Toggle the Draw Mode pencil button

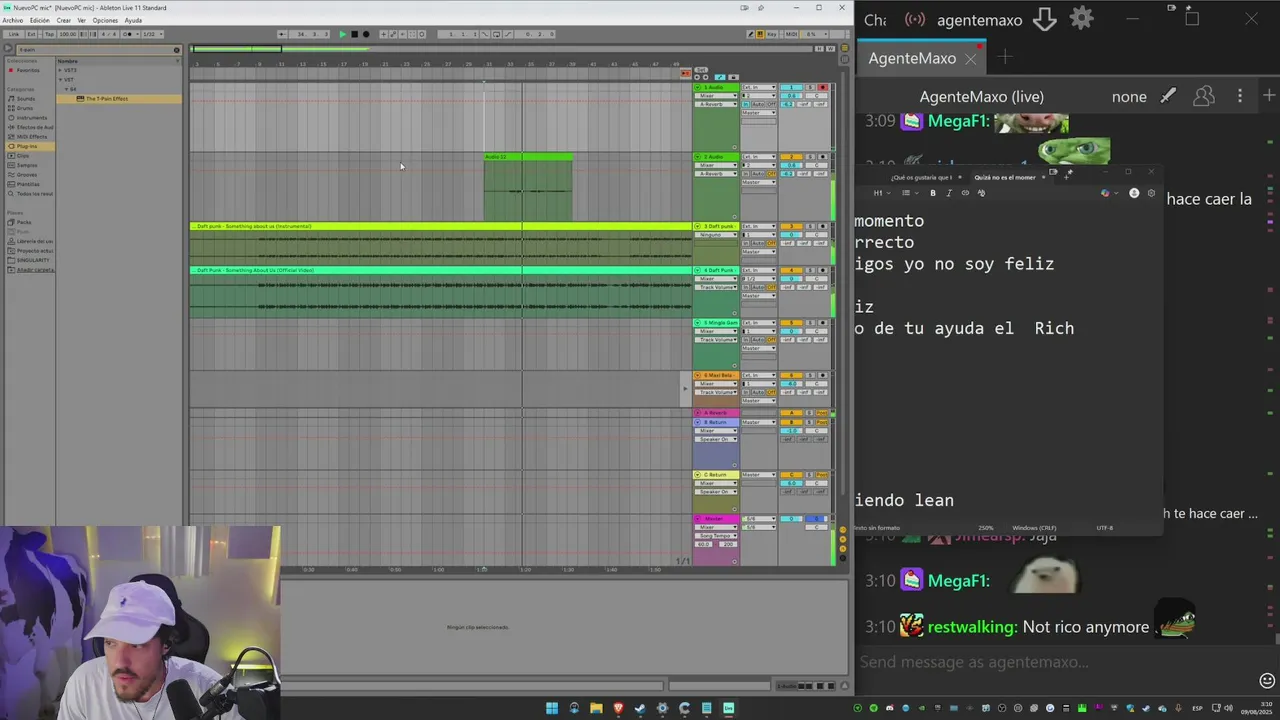point(751,34)
